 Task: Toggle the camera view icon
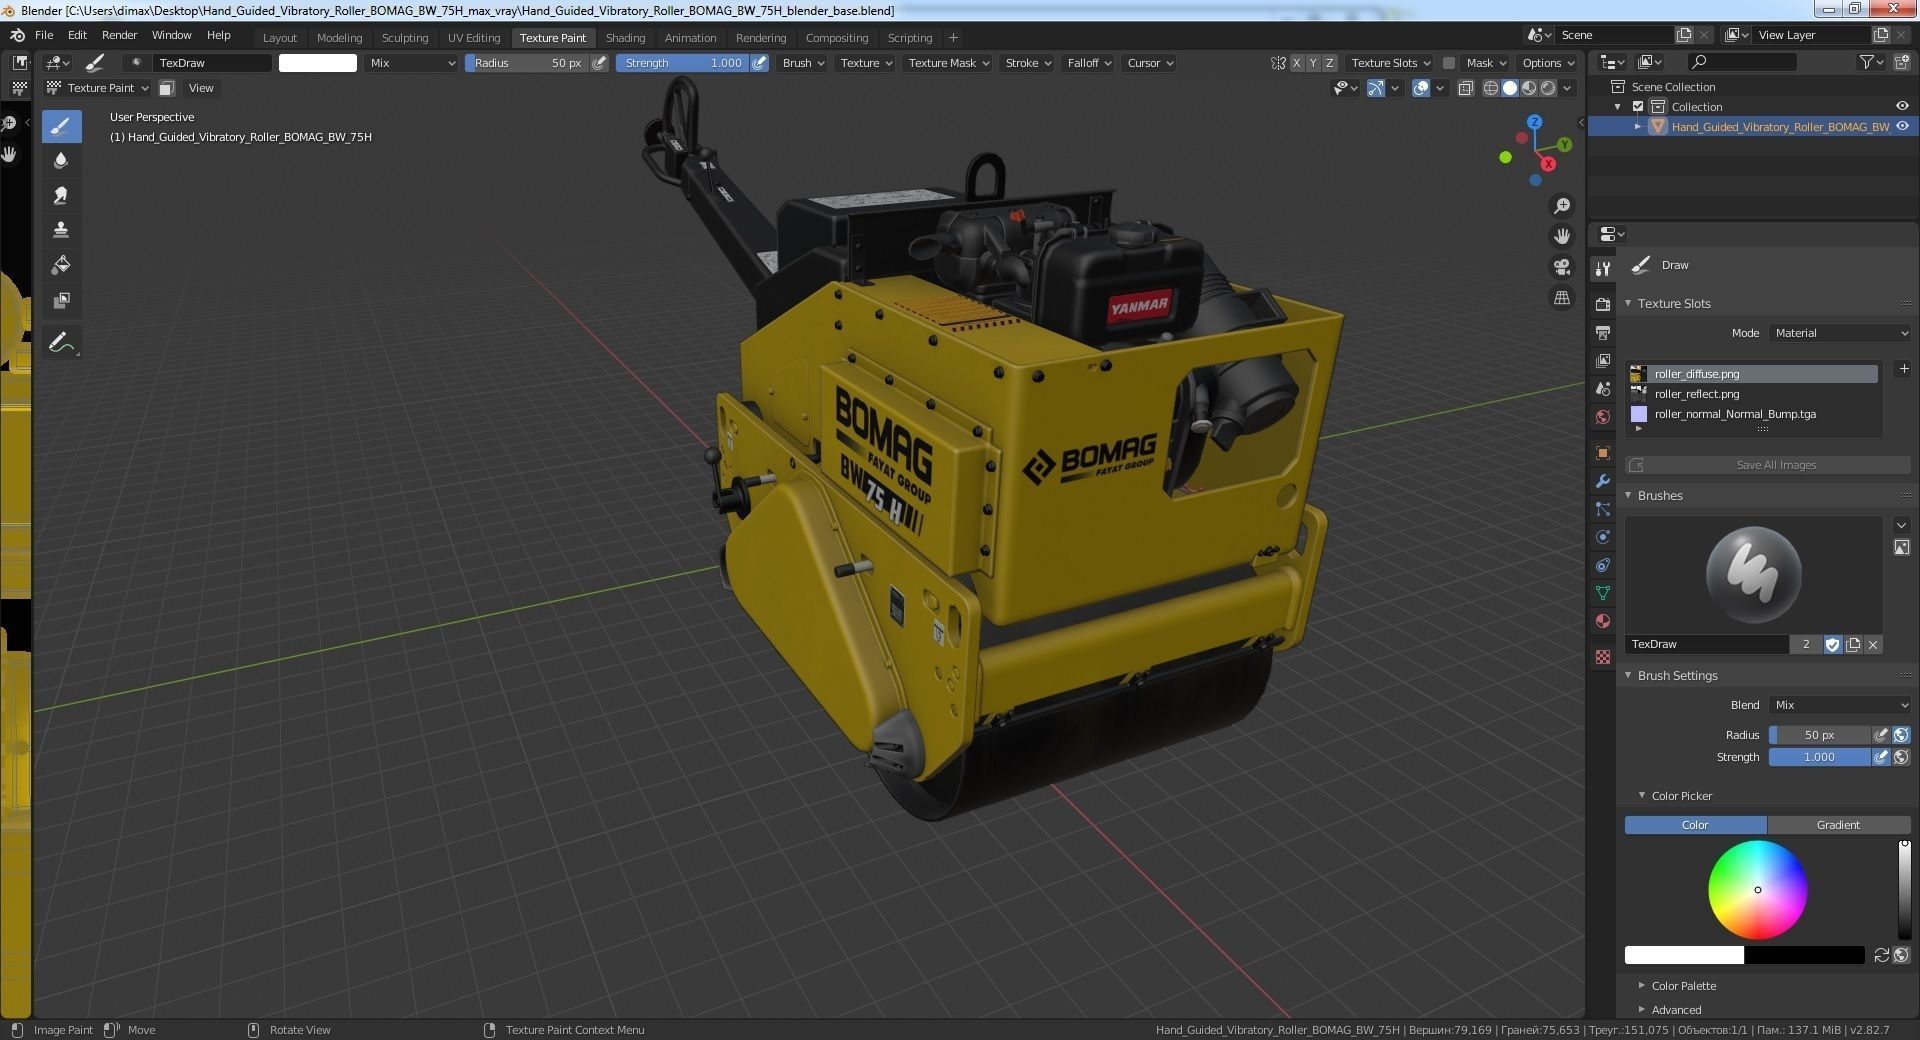tap(1561, 267)
